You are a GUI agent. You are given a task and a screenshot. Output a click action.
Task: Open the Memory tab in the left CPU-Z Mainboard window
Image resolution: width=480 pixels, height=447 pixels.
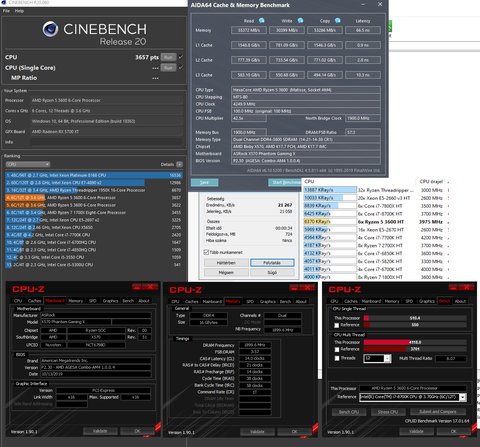coord(76,301)
